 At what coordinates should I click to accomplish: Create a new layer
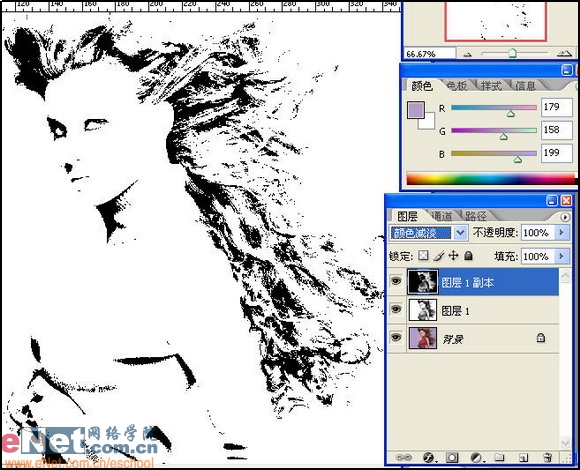point(523,458)
